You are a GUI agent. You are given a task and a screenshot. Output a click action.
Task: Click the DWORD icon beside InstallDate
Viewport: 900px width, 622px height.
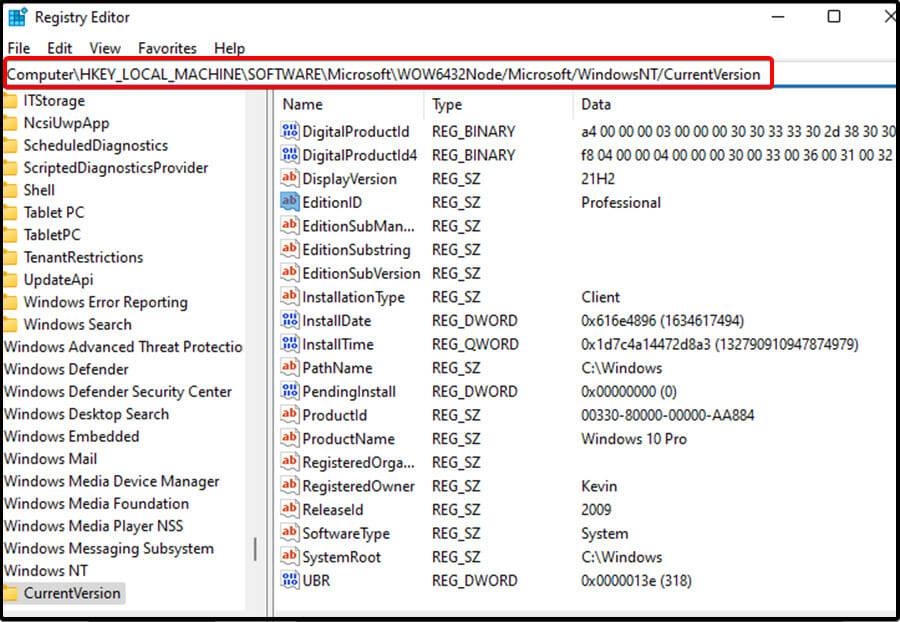coord(289,320)
